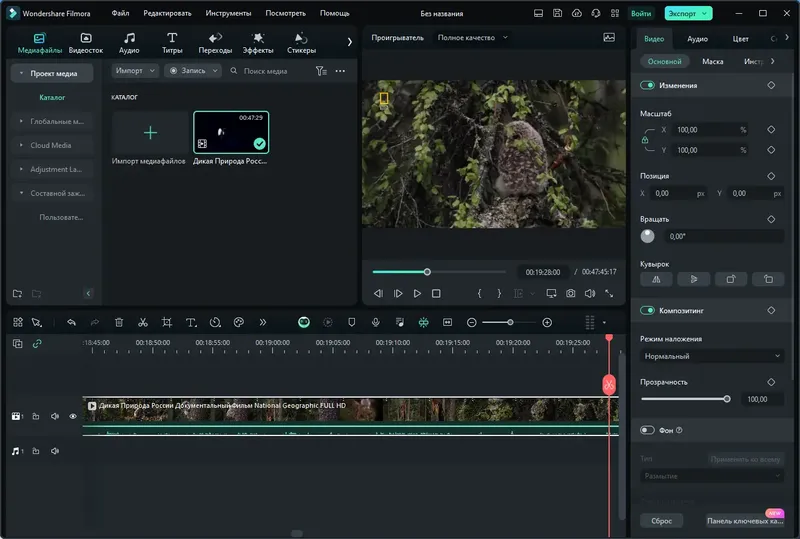Screen dimensions: 800x539
Task: Open the Инструменты menu
Action: tap(228, 13)
